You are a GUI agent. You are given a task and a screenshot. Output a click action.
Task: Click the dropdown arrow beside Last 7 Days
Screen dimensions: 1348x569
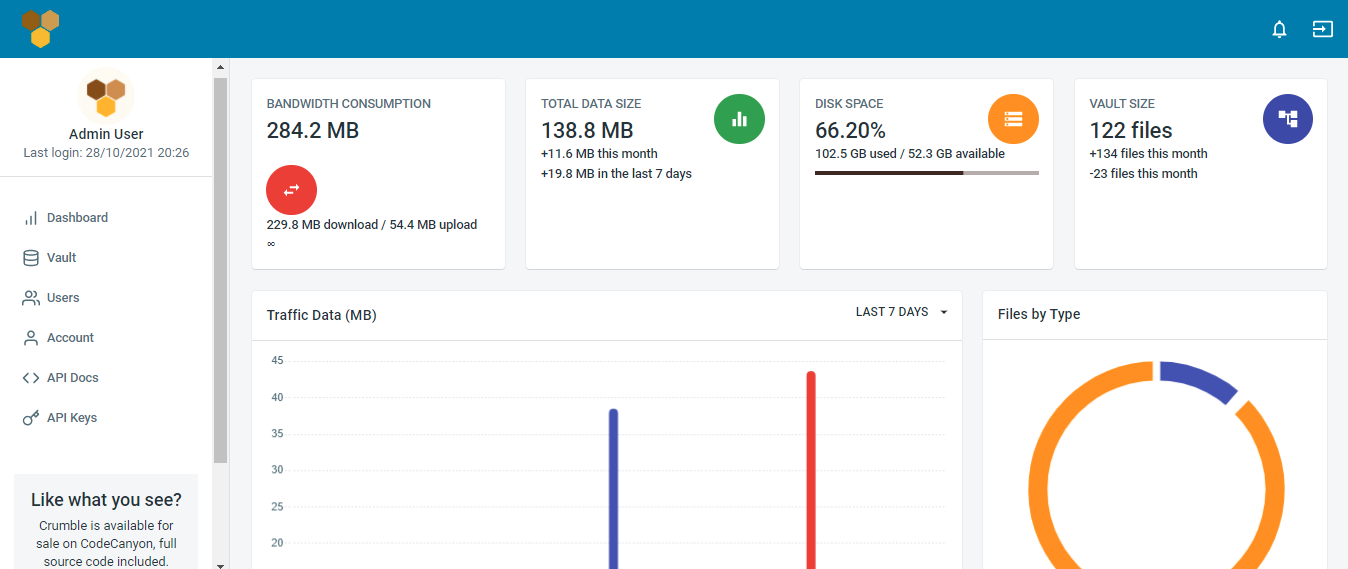pyautogui.click(x=943, y=312)
